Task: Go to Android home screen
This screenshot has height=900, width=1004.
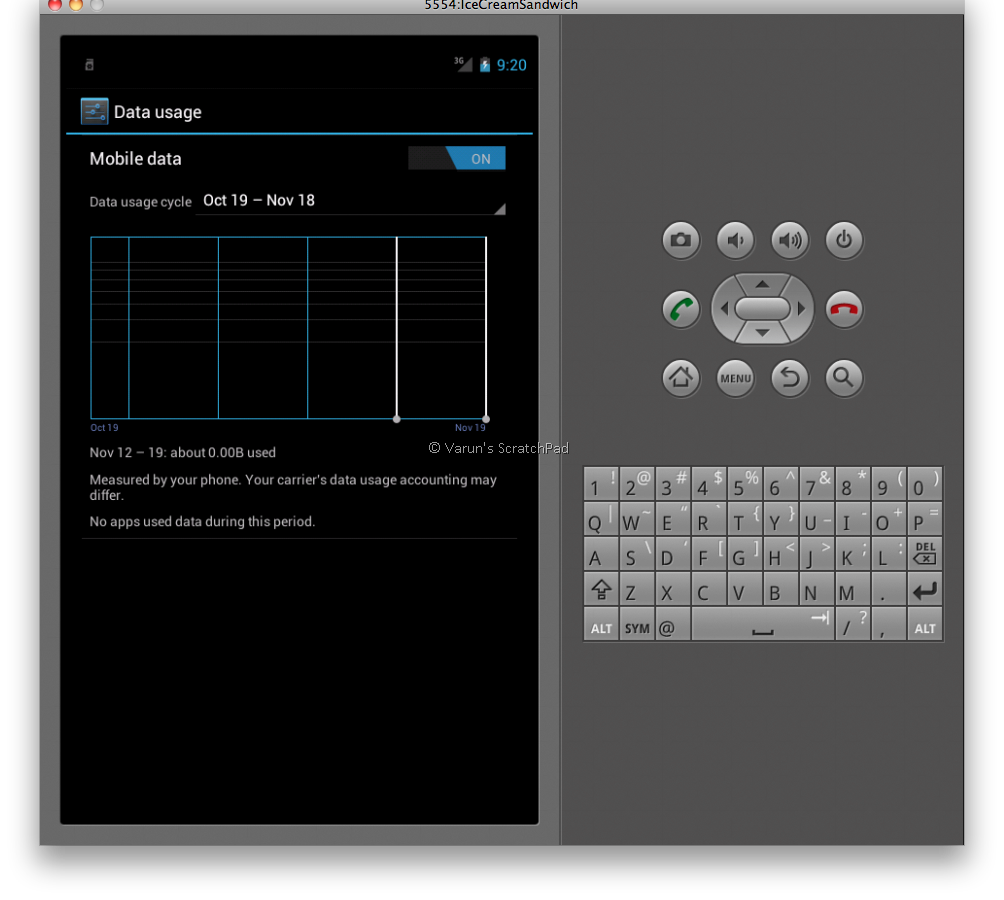Action: [681, 378]
